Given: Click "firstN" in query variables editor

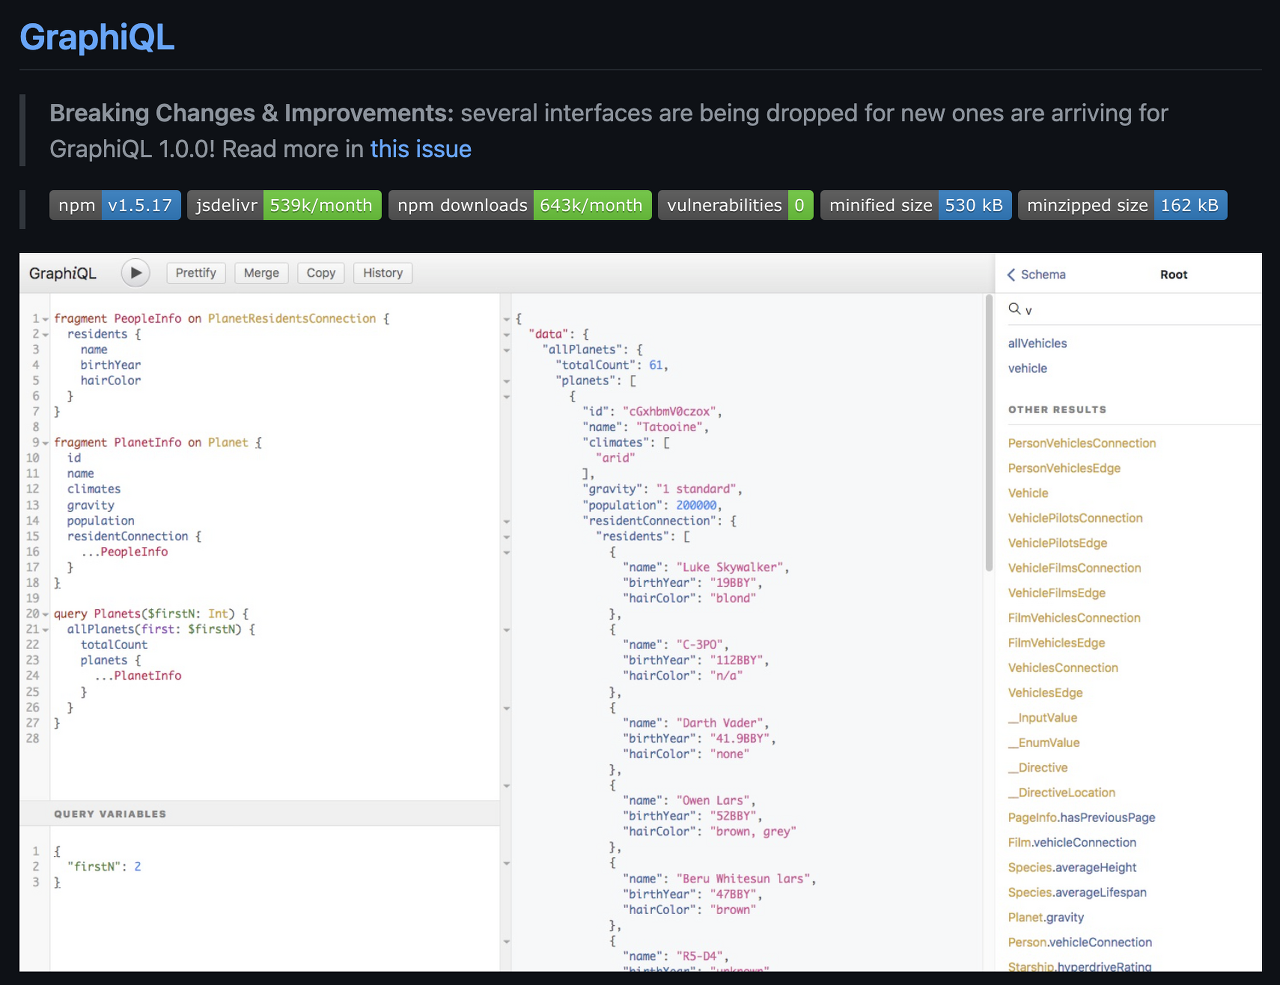Looking at the screenshot, I should point(94,867).
